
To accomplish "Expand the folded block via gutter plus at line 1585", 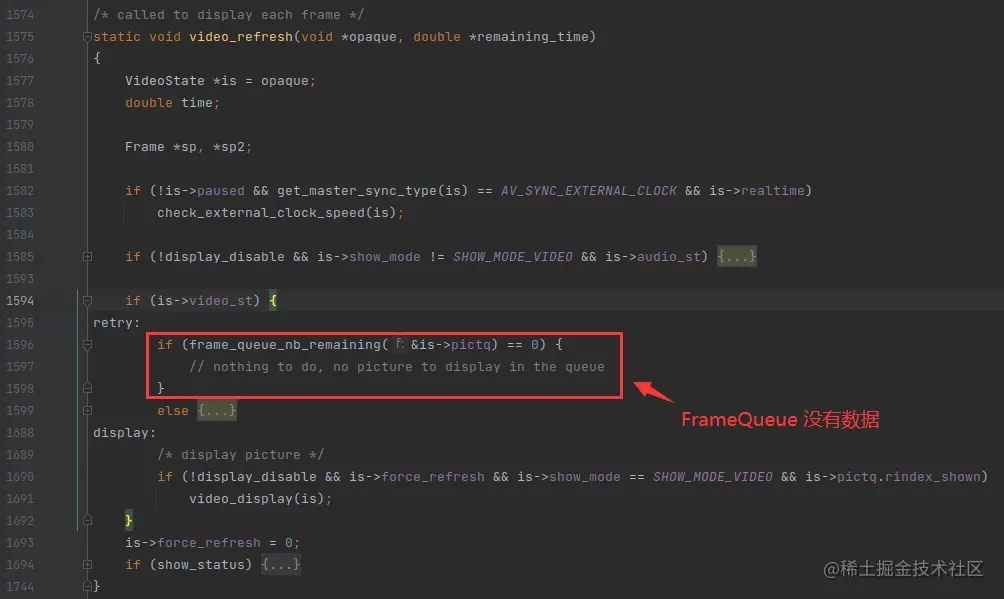I will [87, 257].
